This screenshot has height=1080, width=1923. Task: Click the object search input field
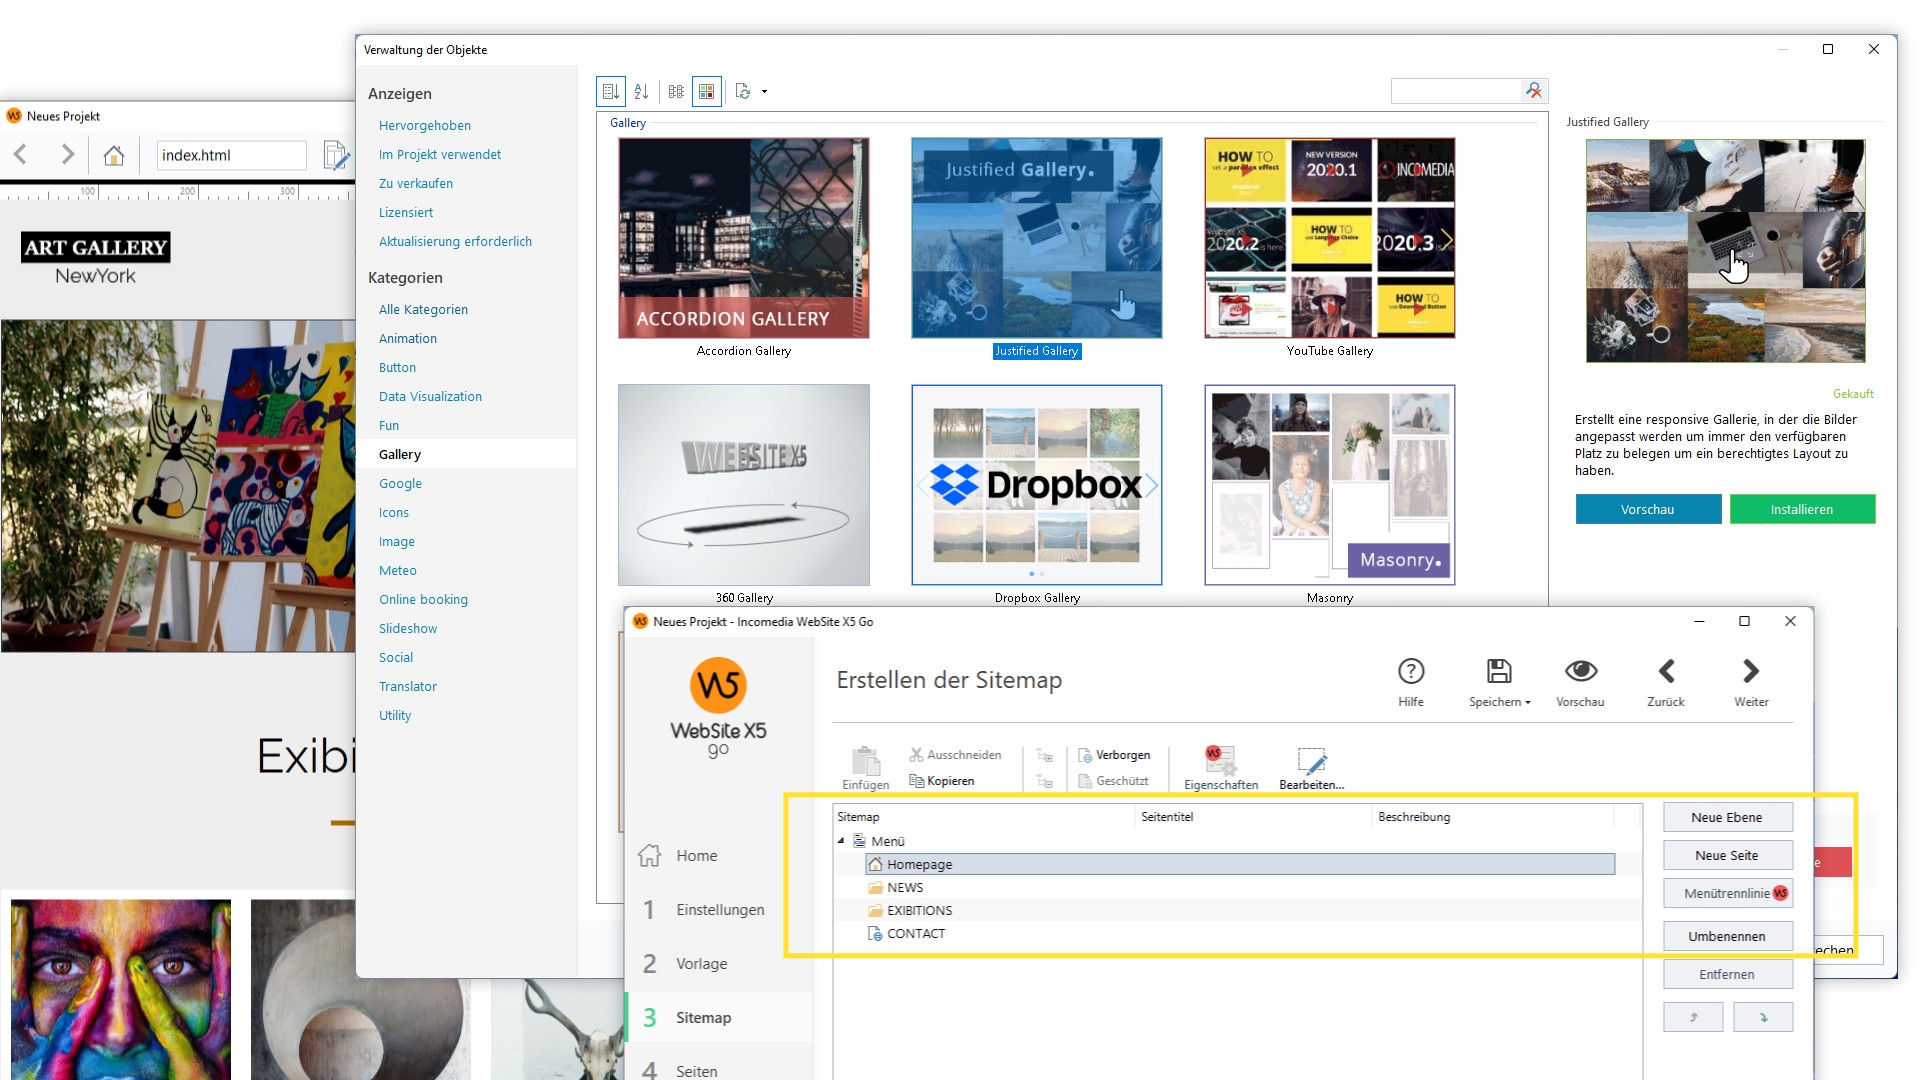click(x=1455, y=91)
